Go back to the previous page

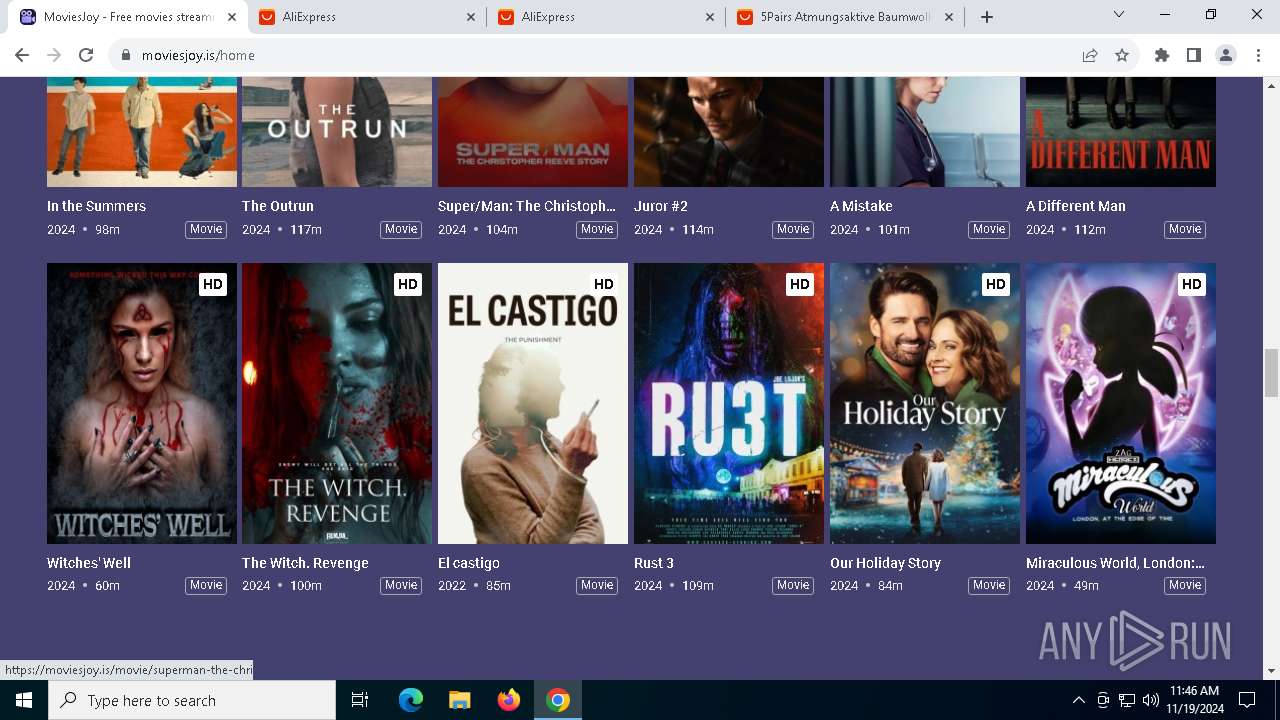pyautogui.click(x=22, y=55)
